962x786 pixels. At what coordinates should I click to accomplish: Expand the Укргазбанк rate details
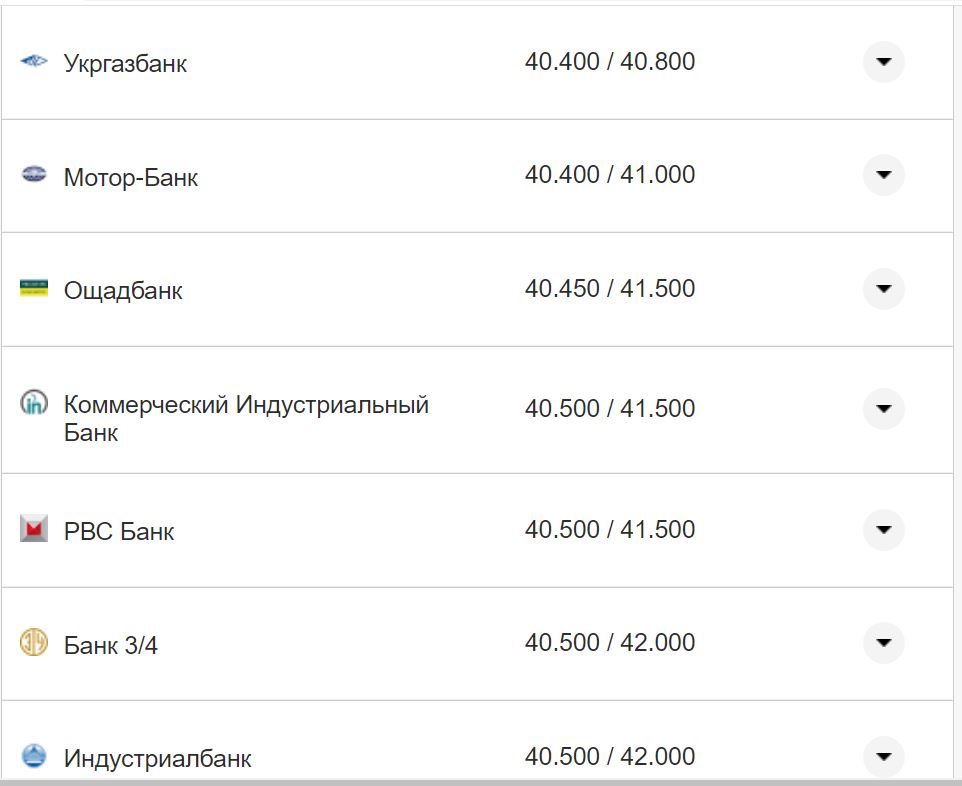883,61
